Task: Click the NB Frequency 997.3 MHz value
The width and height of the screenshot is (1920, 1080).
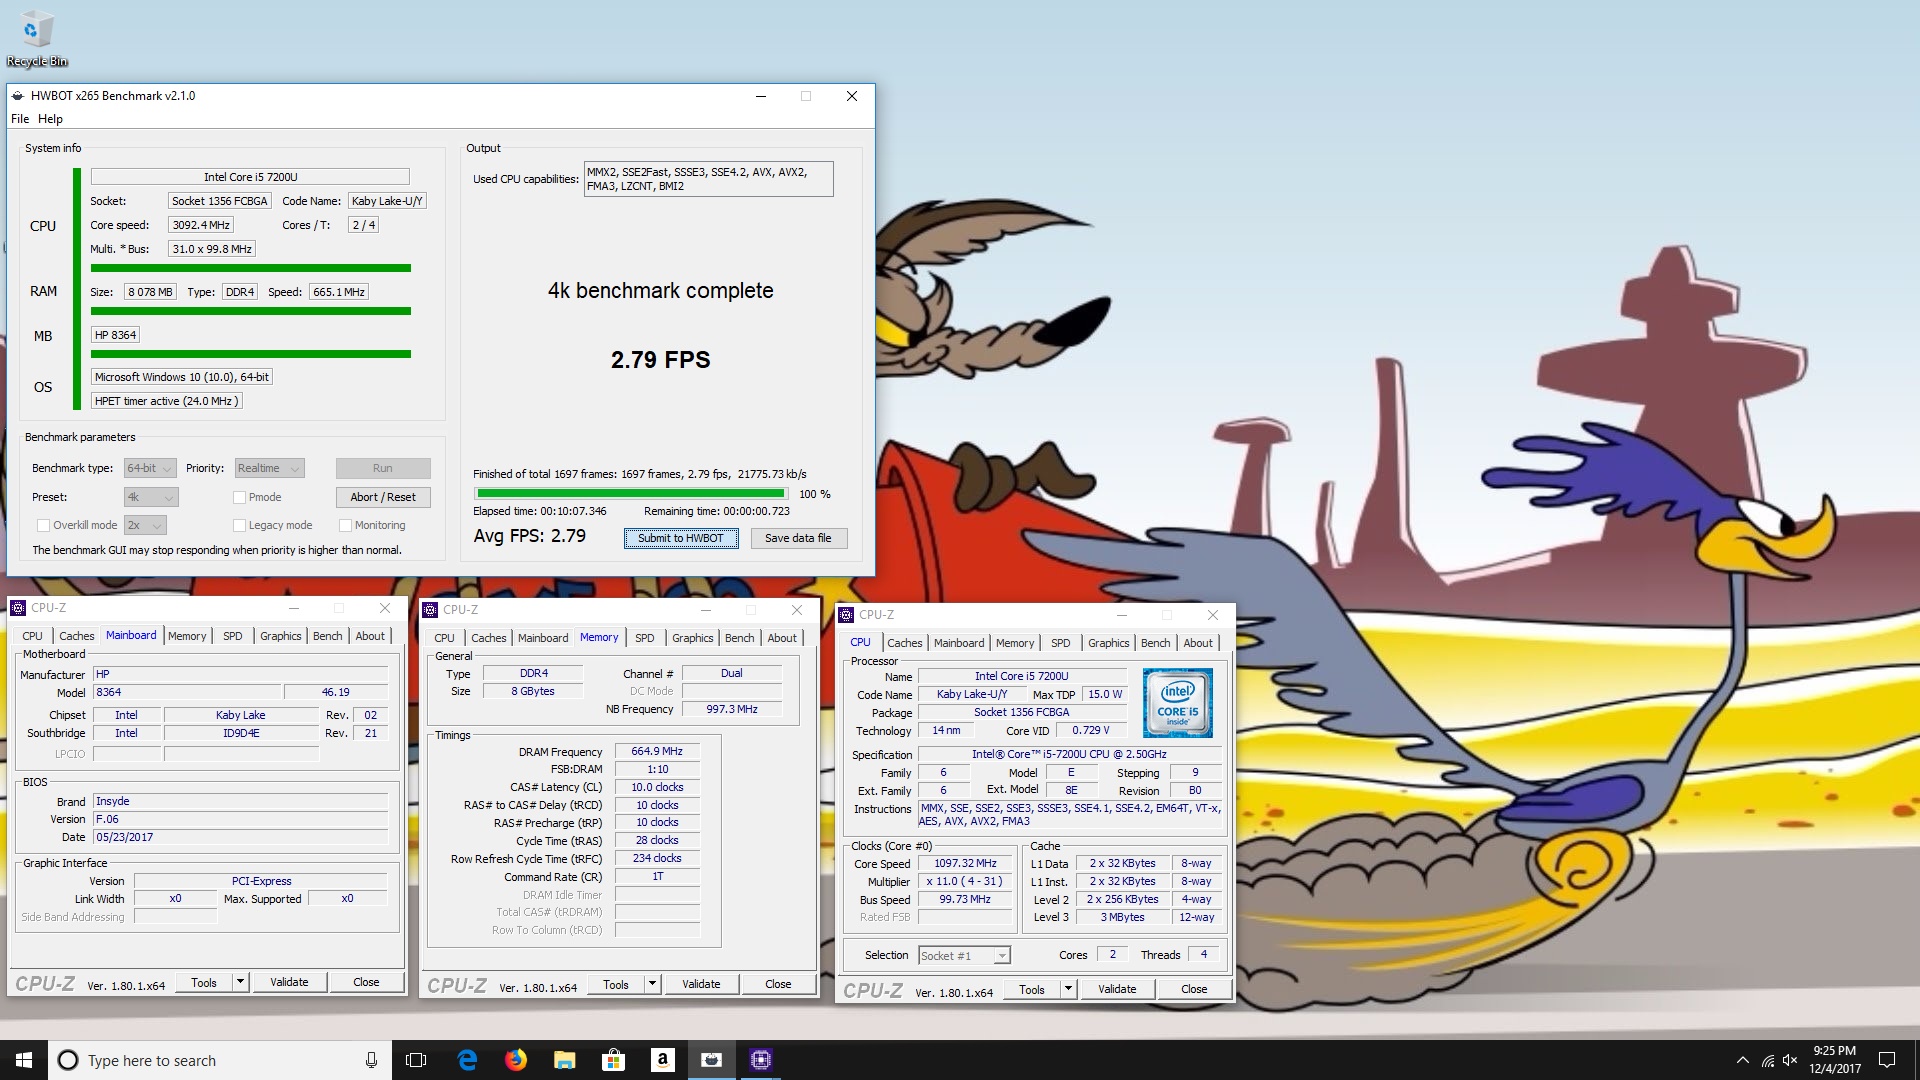Action: point(732,709)
